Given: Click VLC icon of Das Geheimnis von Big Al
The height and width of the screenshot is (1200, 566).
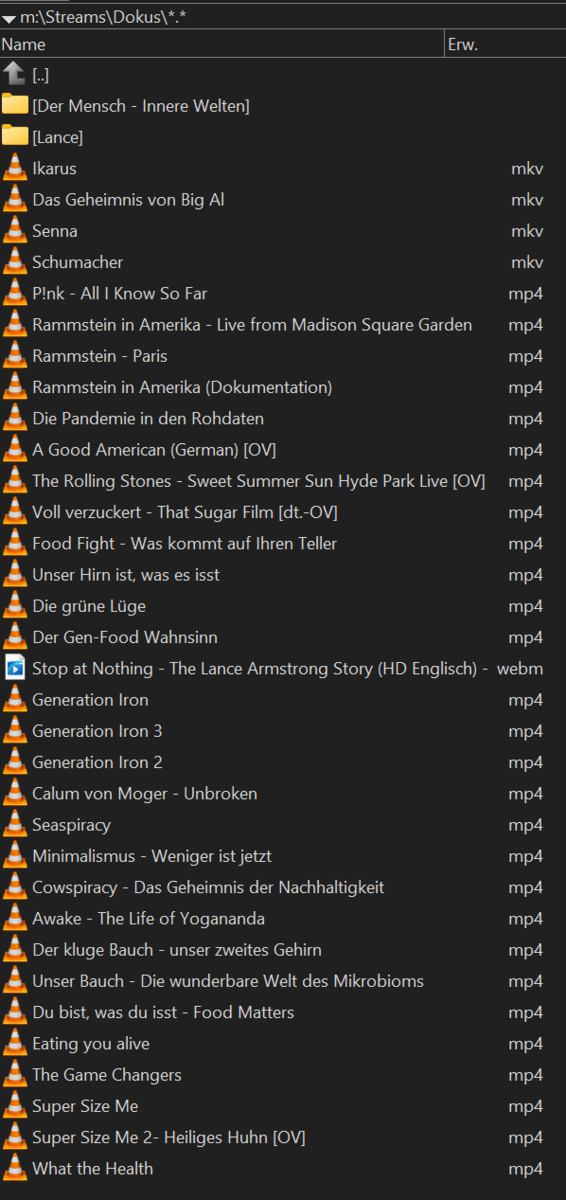Looking at the screenshot, I should tap(15, 199).
